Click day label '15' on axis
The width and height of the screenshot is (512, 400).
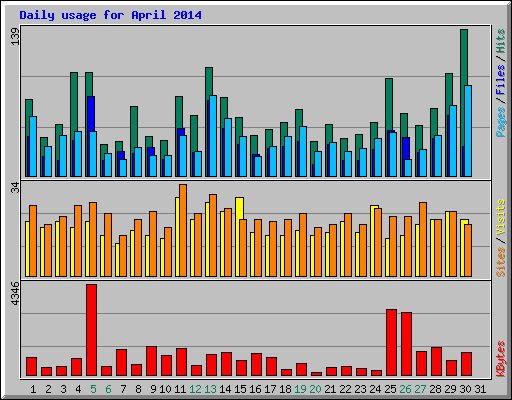(240, 389)
